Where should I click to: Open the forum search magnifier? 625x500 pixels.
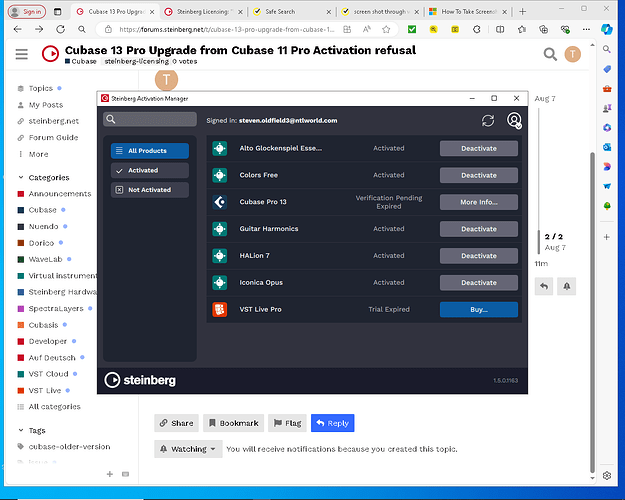[x=550, y=54]
